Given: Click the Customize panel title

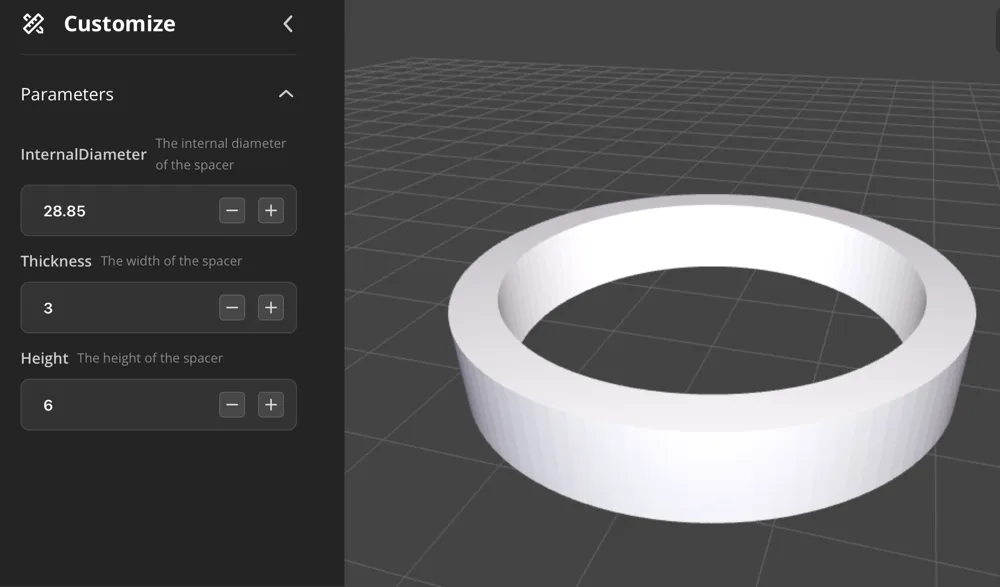Looking at the screenshot, I should click(119, 24).
